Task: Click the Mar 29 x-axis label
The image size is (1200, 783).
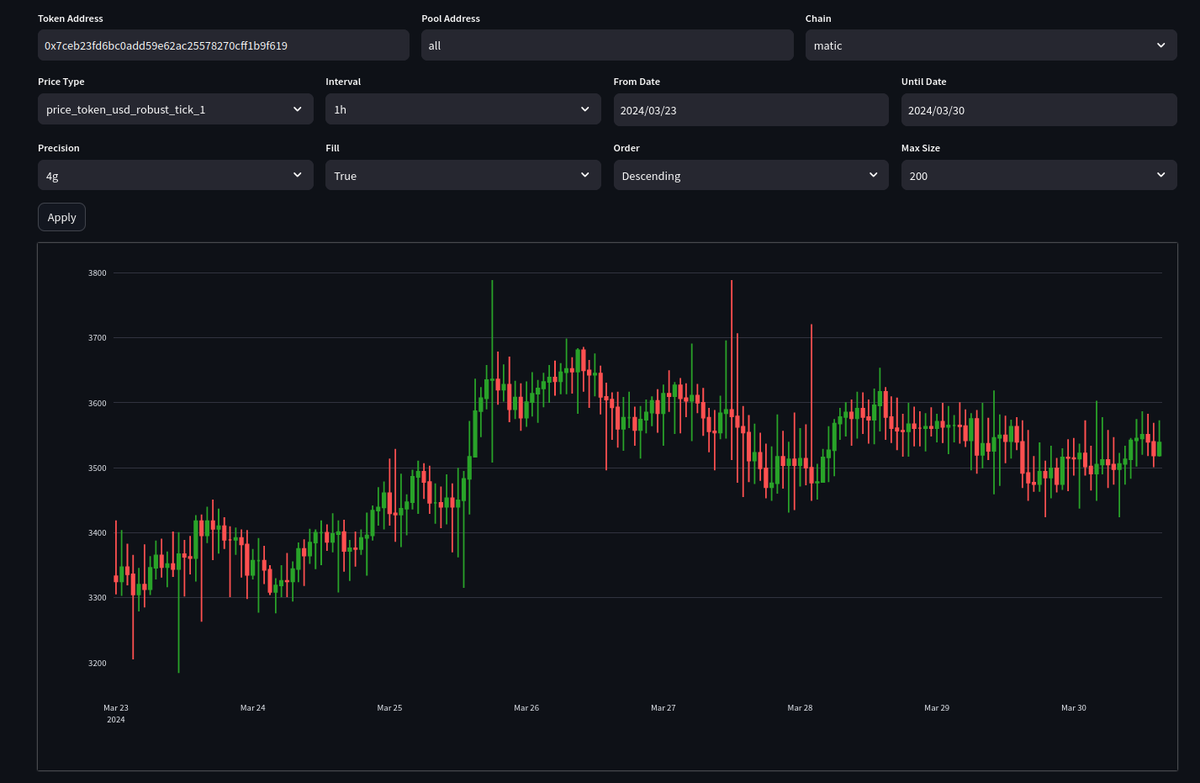Action: tap(937, 708)
